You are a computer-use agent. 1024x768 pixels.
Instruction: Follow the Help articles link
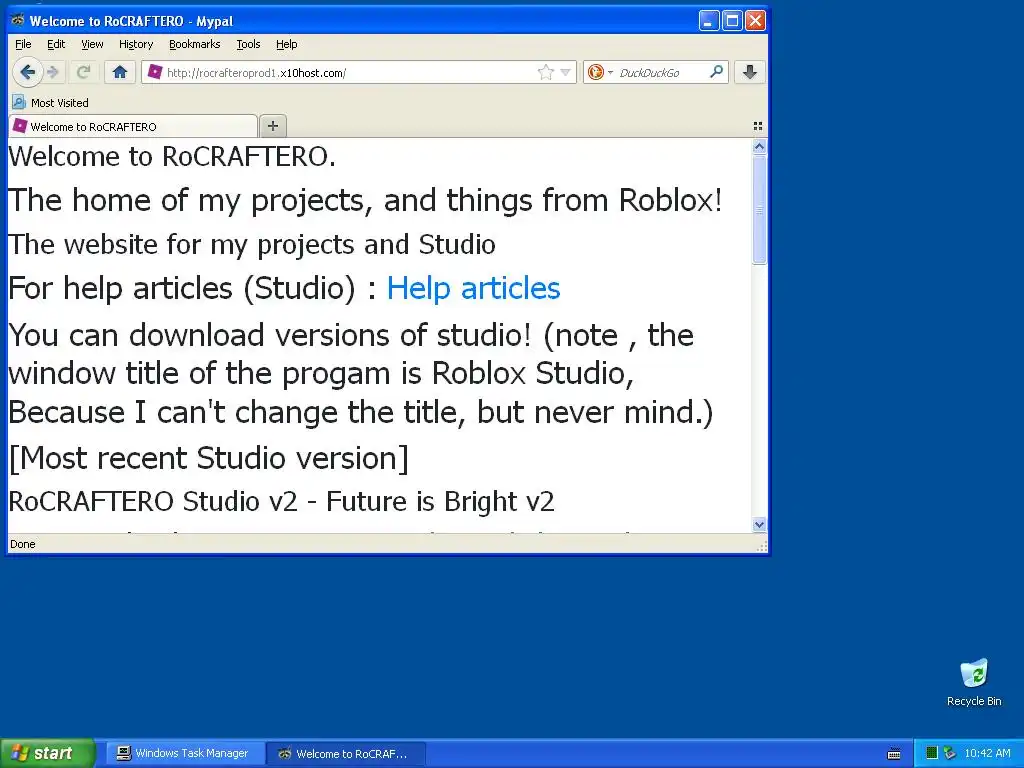click(x=473, y=288)
